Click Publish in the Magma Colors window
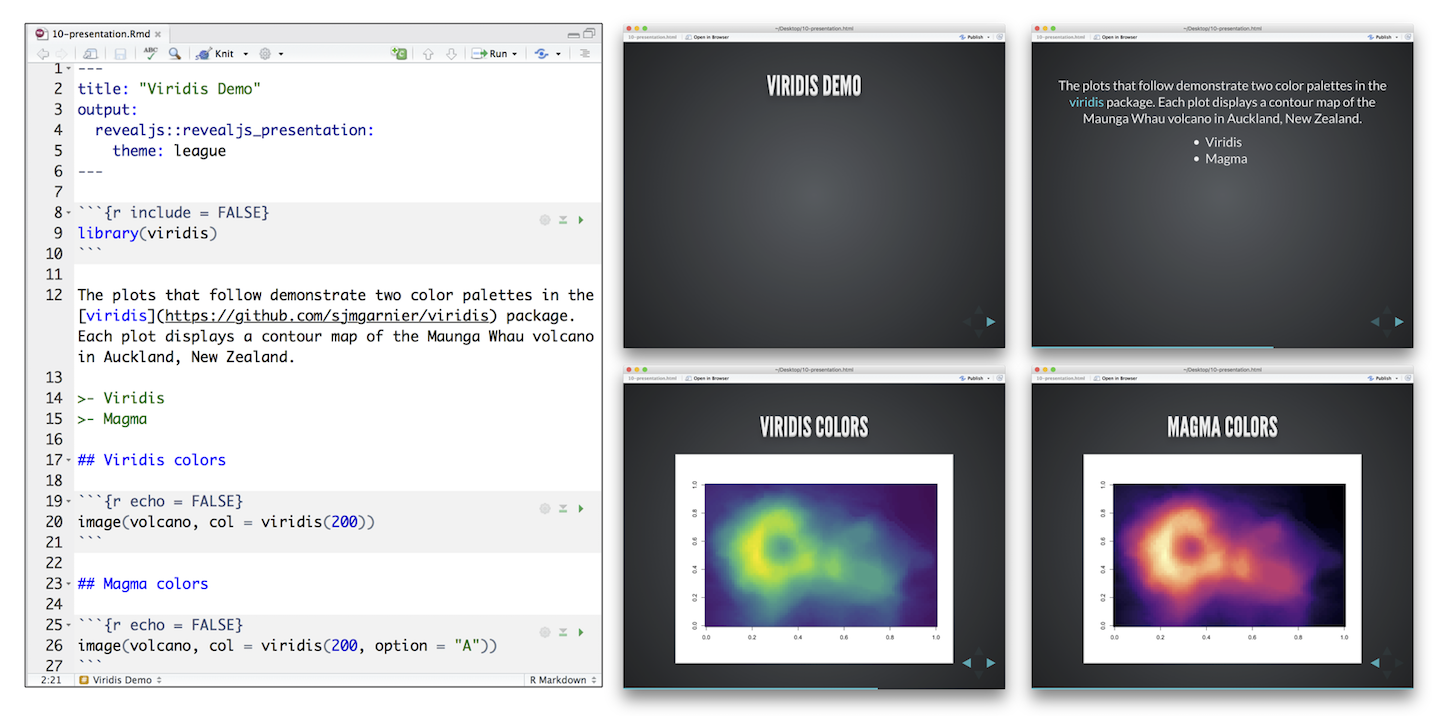Screen dimensions: 1440x716 1380,378
